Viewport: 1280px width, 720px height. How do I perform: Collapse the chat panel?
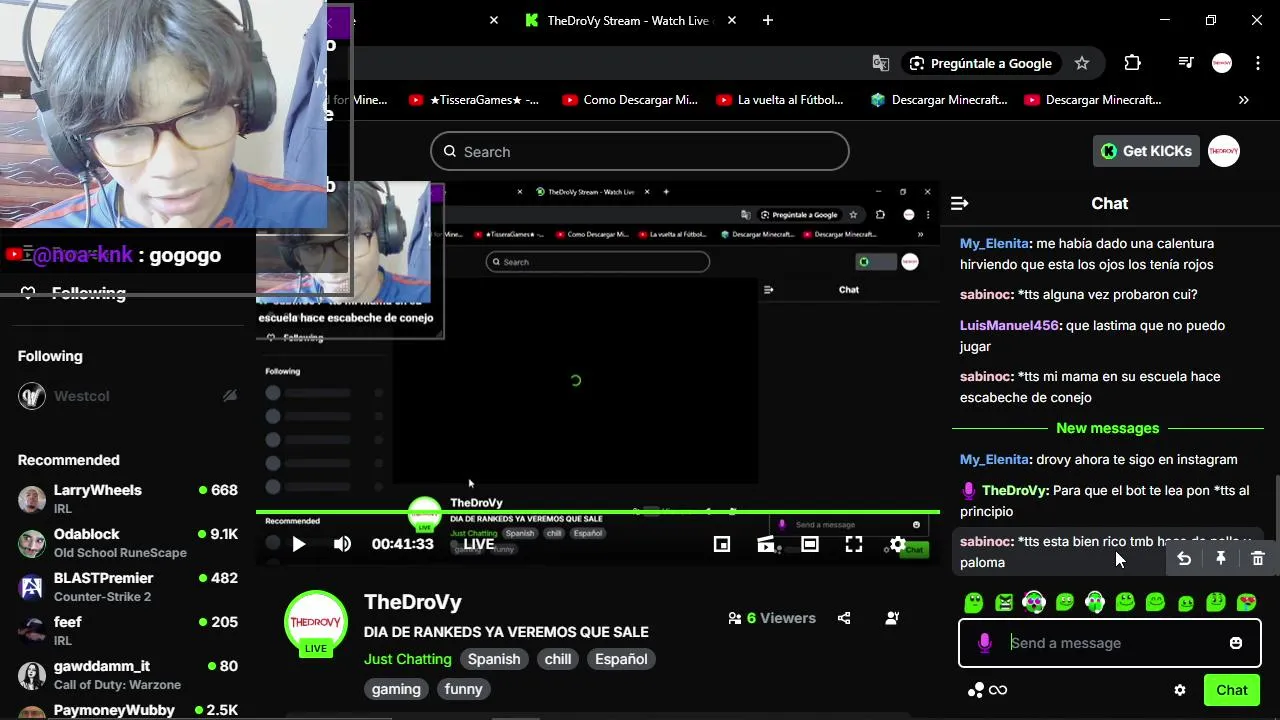(960, 203)
